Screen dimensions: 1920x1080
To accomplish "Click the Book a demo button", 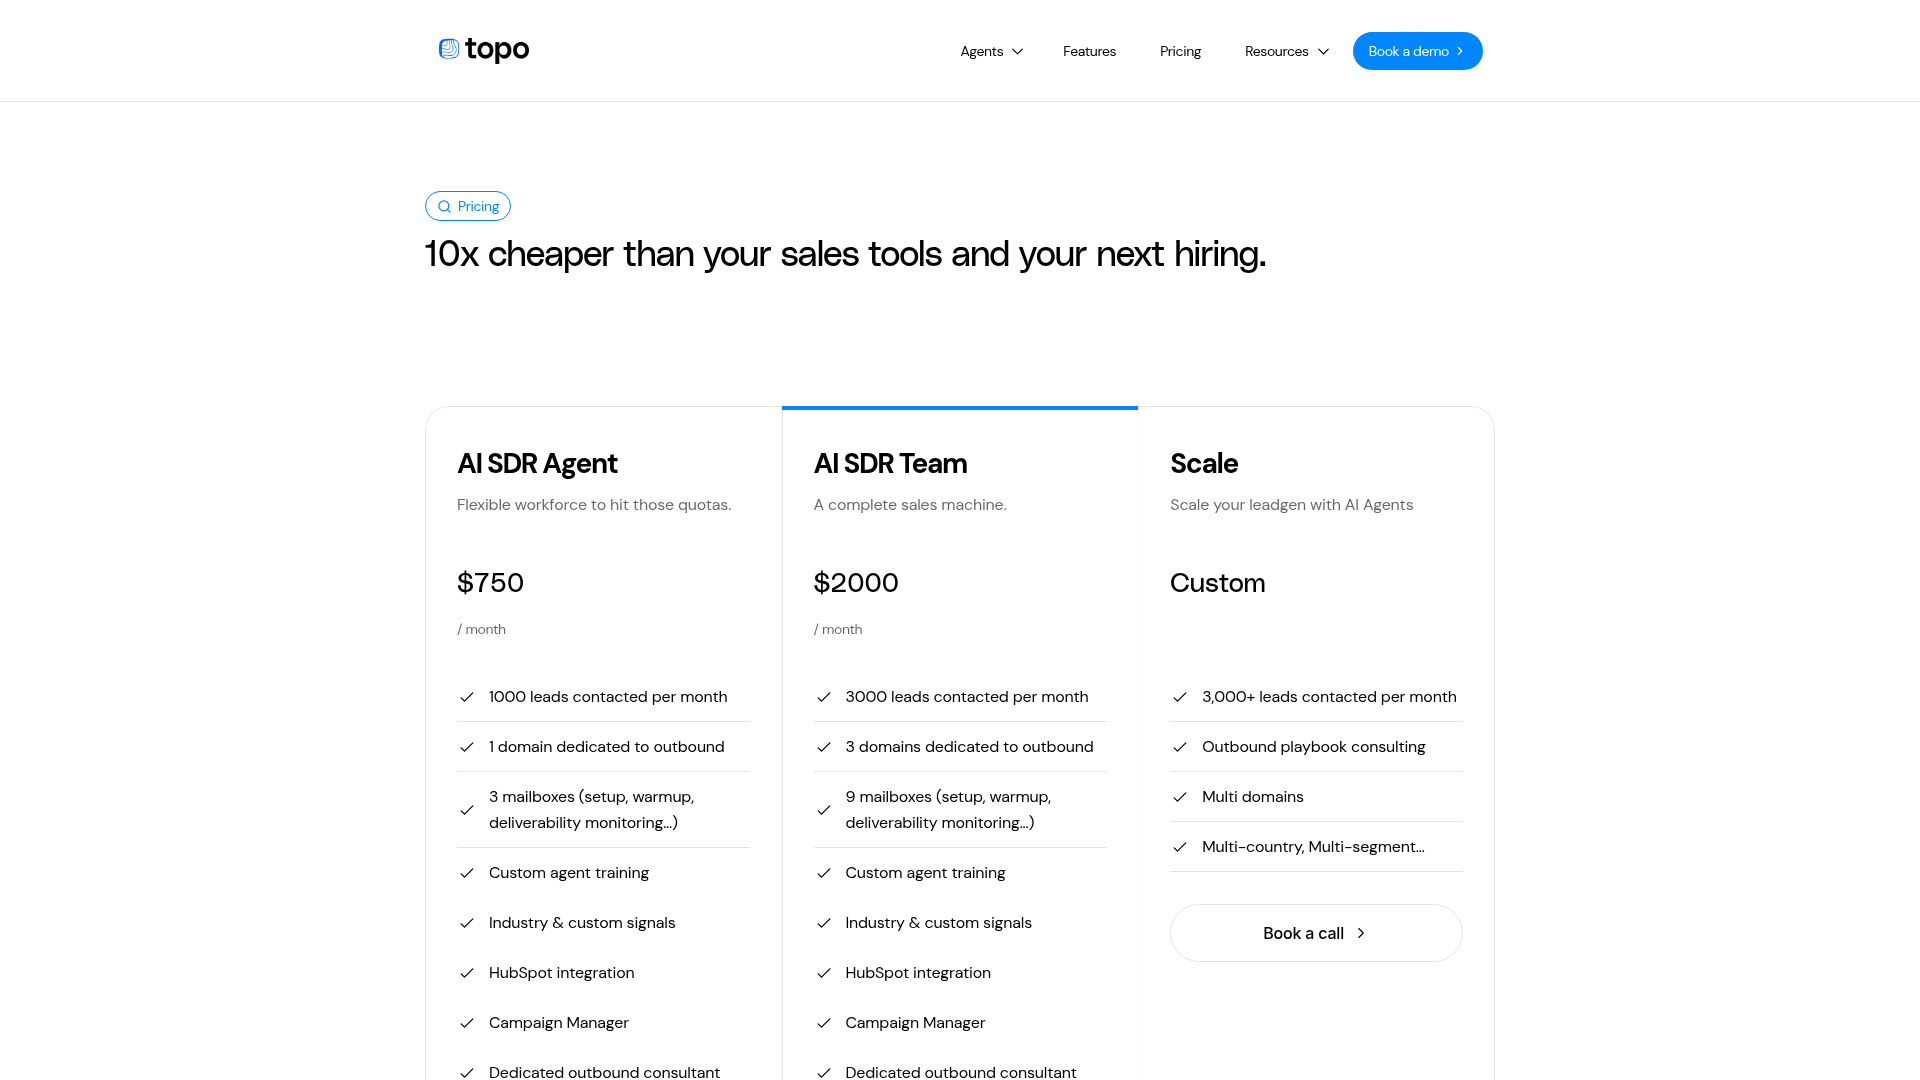I will point(1417,51).
